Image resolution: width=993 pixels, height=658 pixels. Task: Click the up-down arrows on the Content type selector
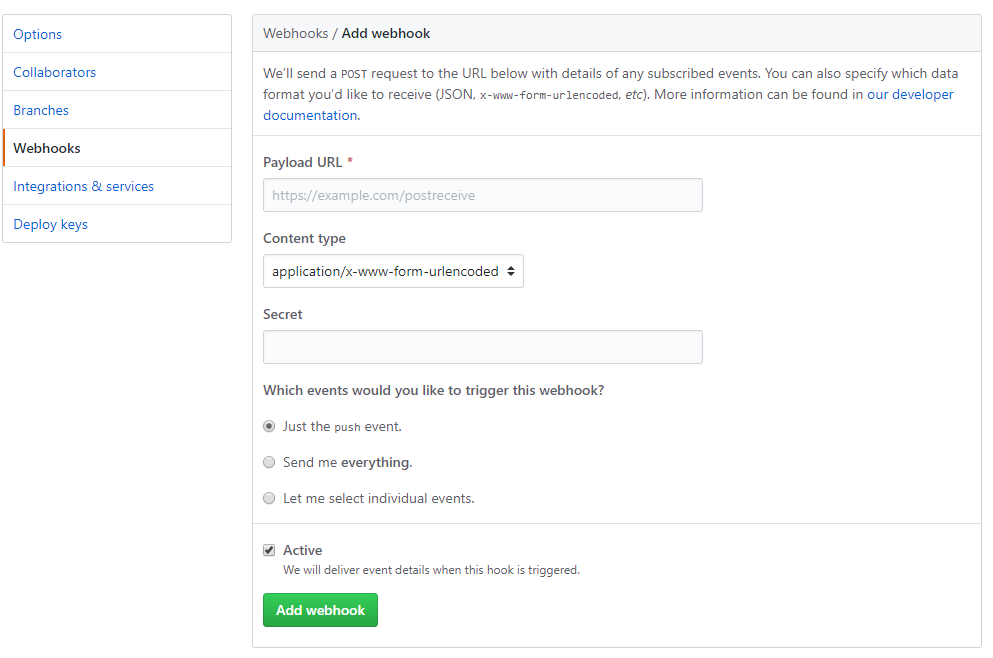click(x=510, y=271)
